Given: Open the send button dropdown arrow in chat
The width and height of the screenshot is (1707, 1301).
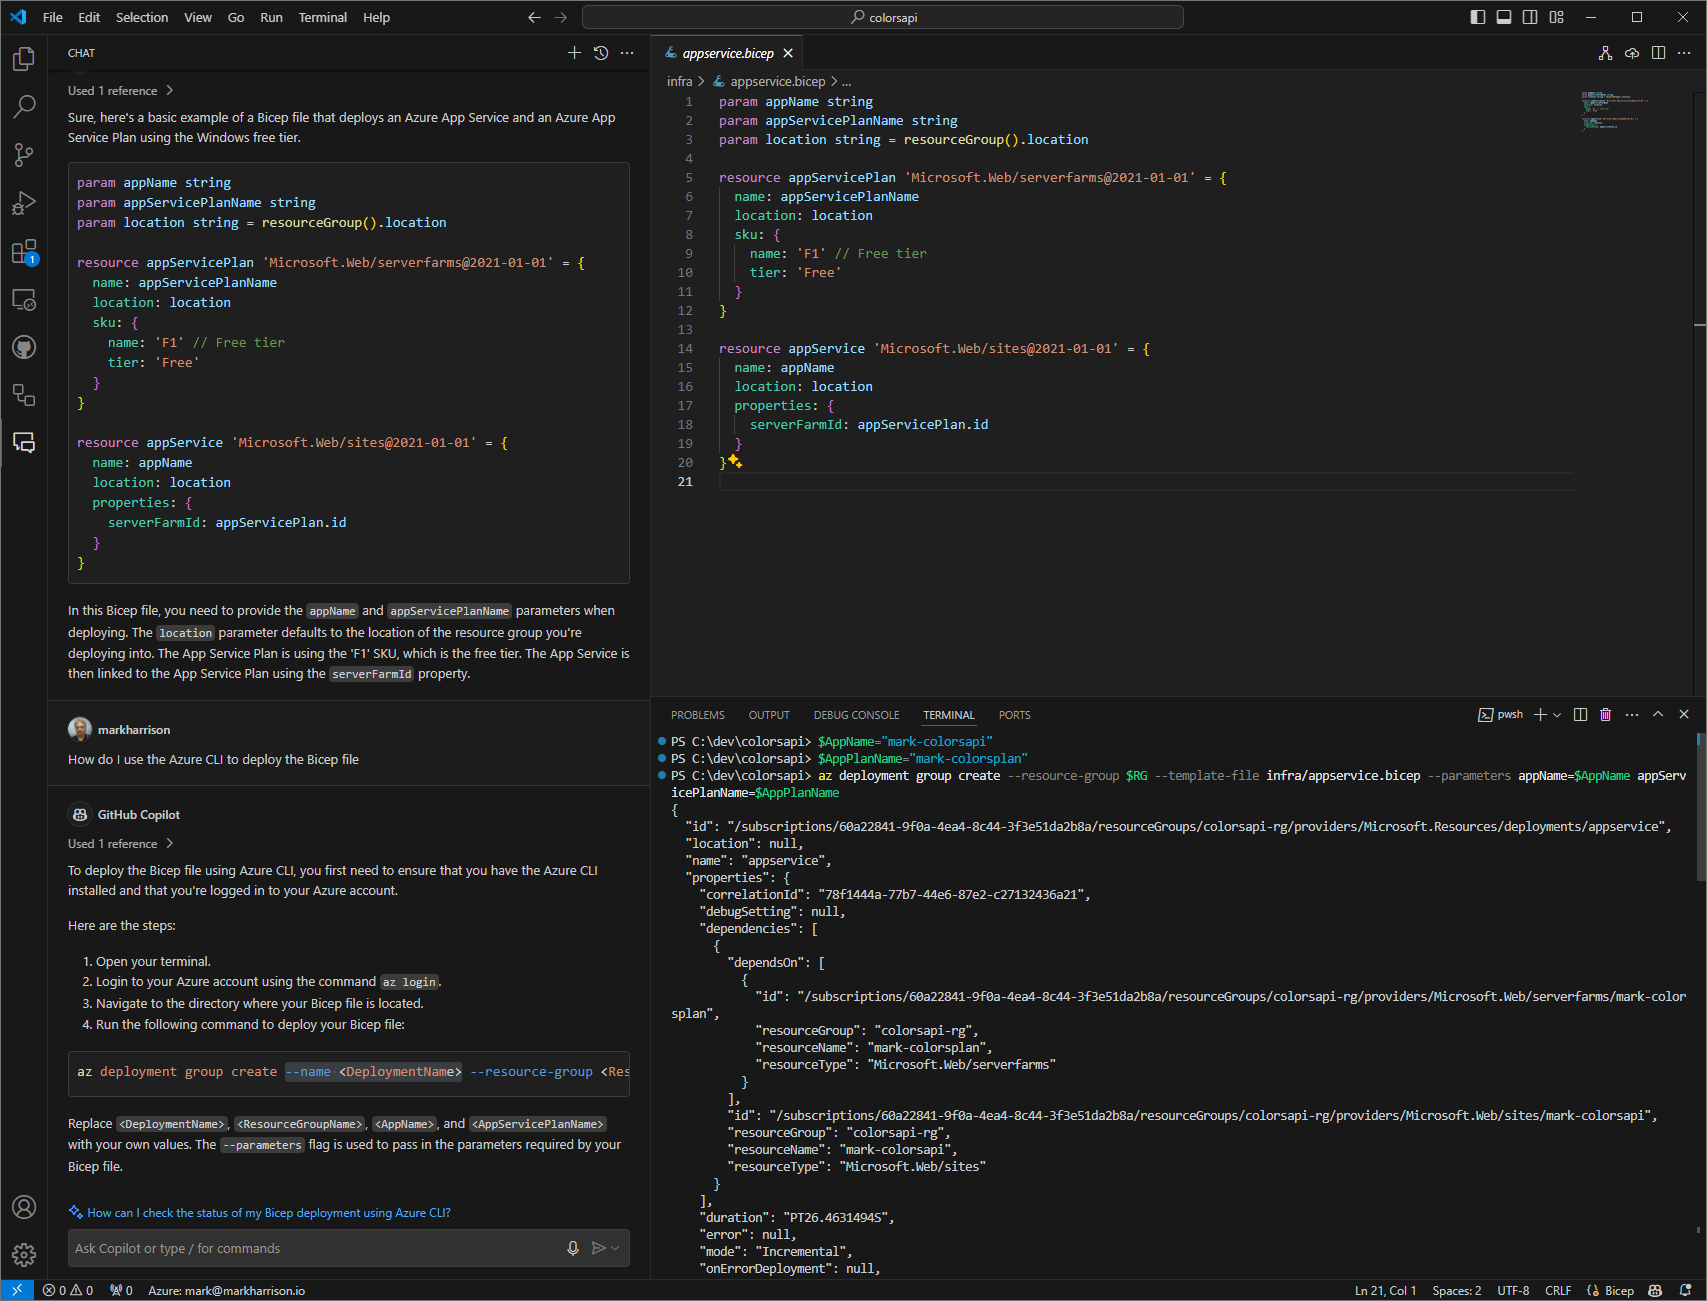Looking at the screenshot, I should [x=615, y=1248].
